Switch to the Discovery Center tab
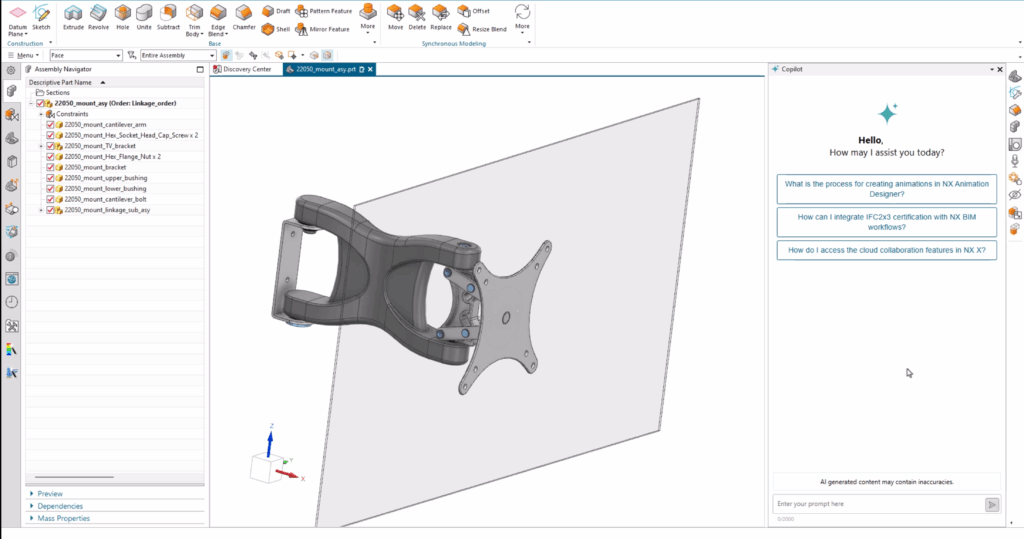This screenshot has width=1024, height=539. [x=247, y=69]
